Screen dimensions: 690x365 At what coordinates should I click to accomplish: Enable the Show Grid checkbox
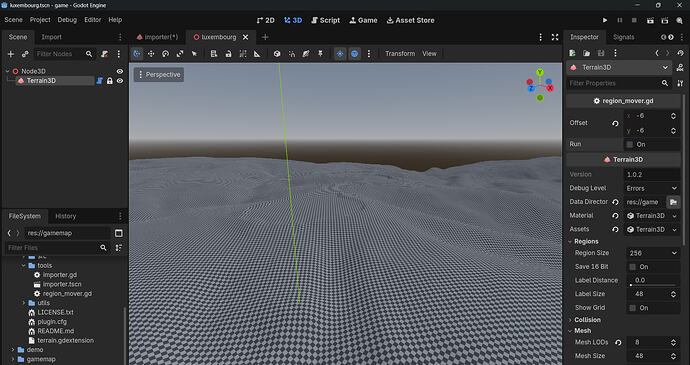coord(632,308)
